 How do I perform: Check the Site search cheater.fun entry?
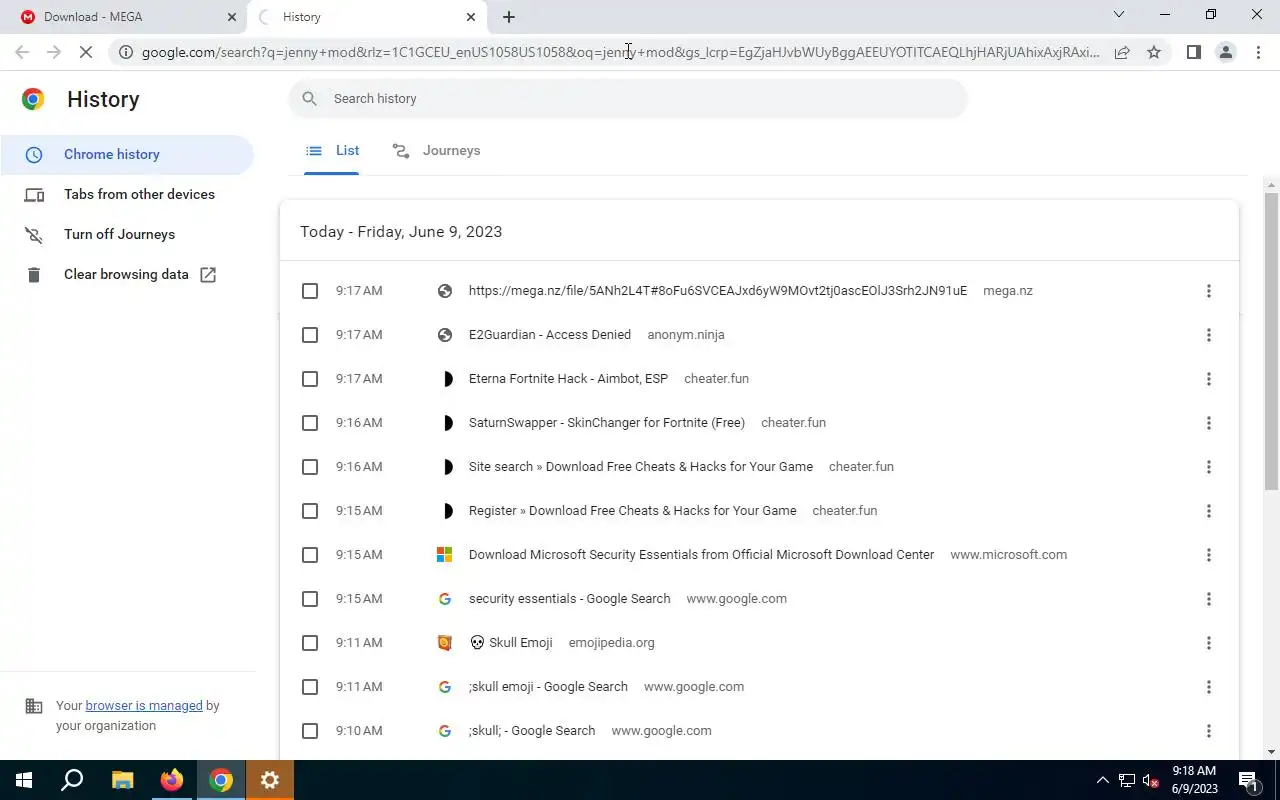click(310, 467)
